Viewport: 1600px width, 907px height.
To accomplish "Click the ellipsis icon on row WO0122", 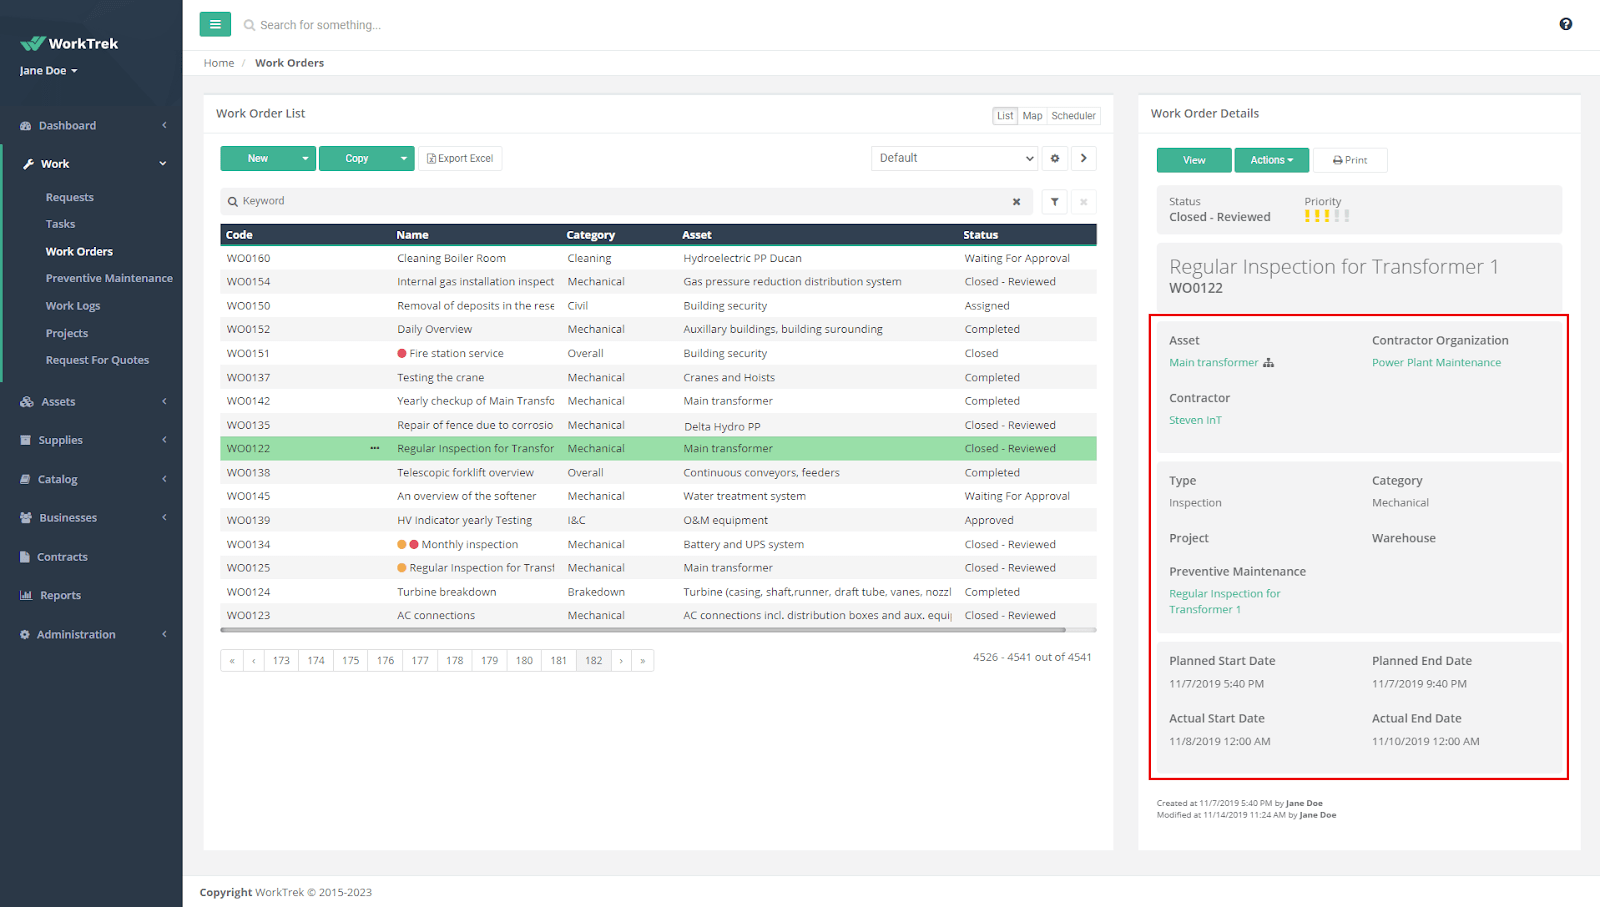I will tap(375, 448).
